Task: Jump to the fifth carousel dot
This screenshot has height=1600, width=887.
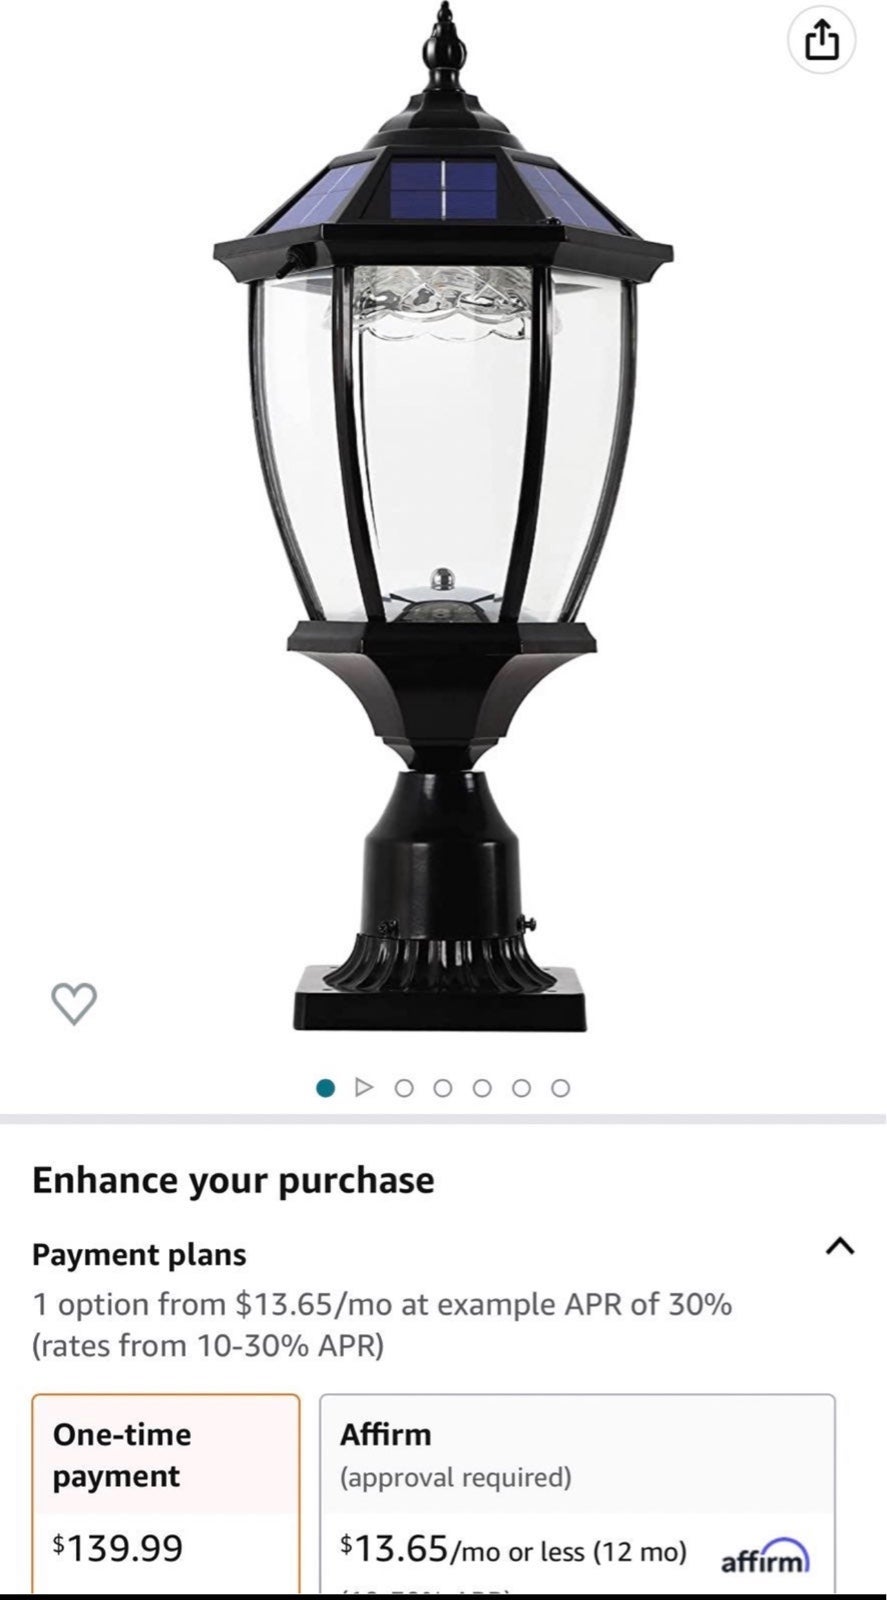Action: coord(482,1088)
